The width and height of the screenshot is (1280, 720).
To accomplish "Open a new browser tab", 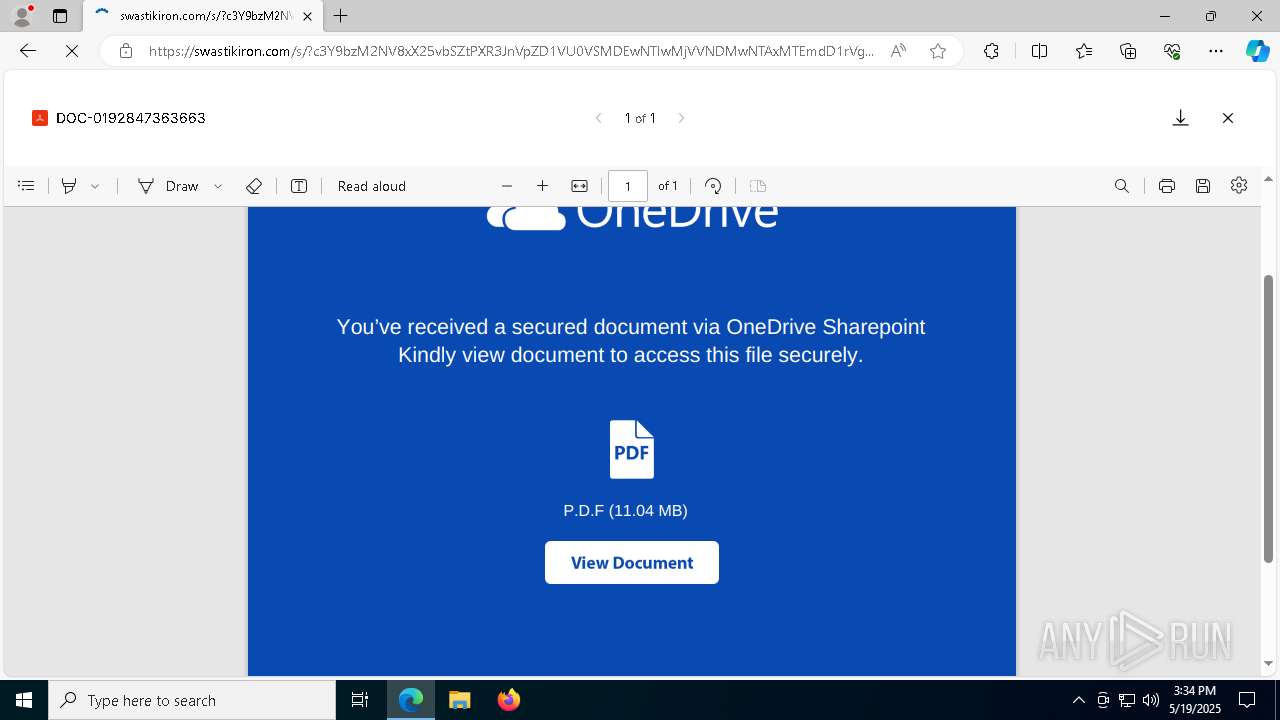I will (341, 16).
